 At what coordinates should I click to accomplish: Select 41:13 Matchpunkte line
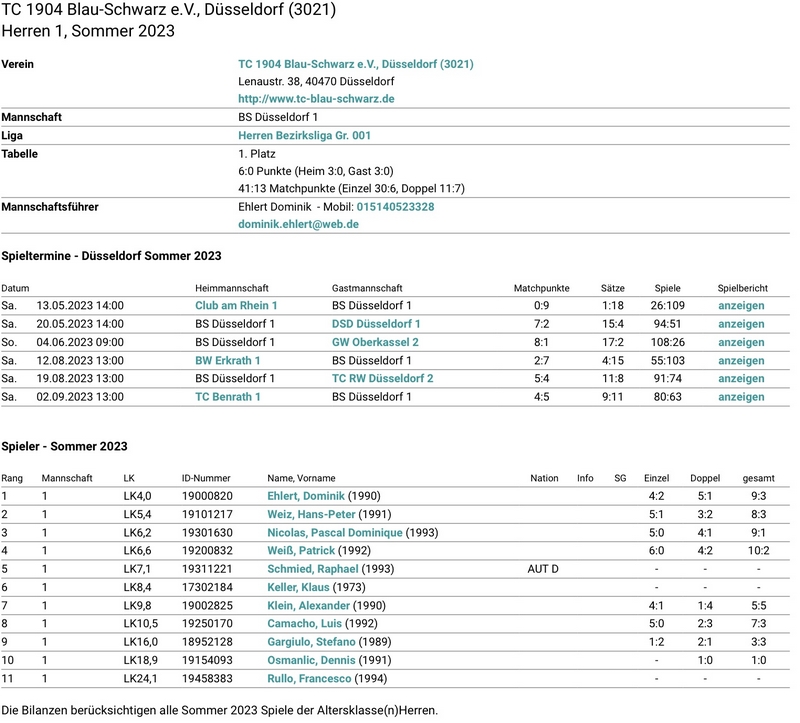point(352,189)
